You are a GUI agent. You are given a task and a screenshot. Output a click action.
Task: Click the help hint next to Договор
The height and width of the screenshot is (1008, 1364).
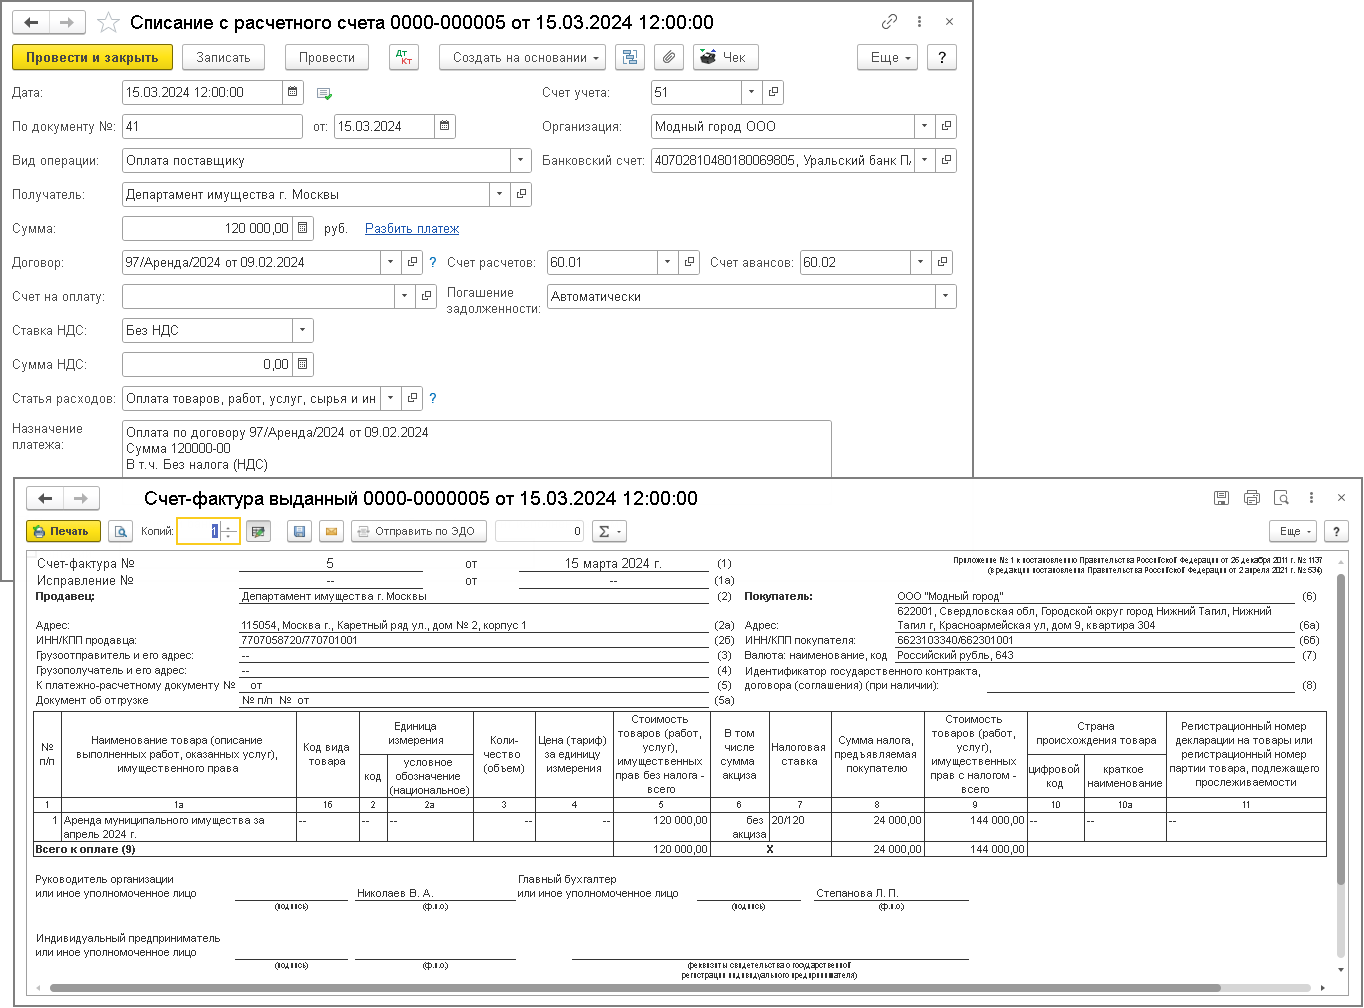click(433, 263)
